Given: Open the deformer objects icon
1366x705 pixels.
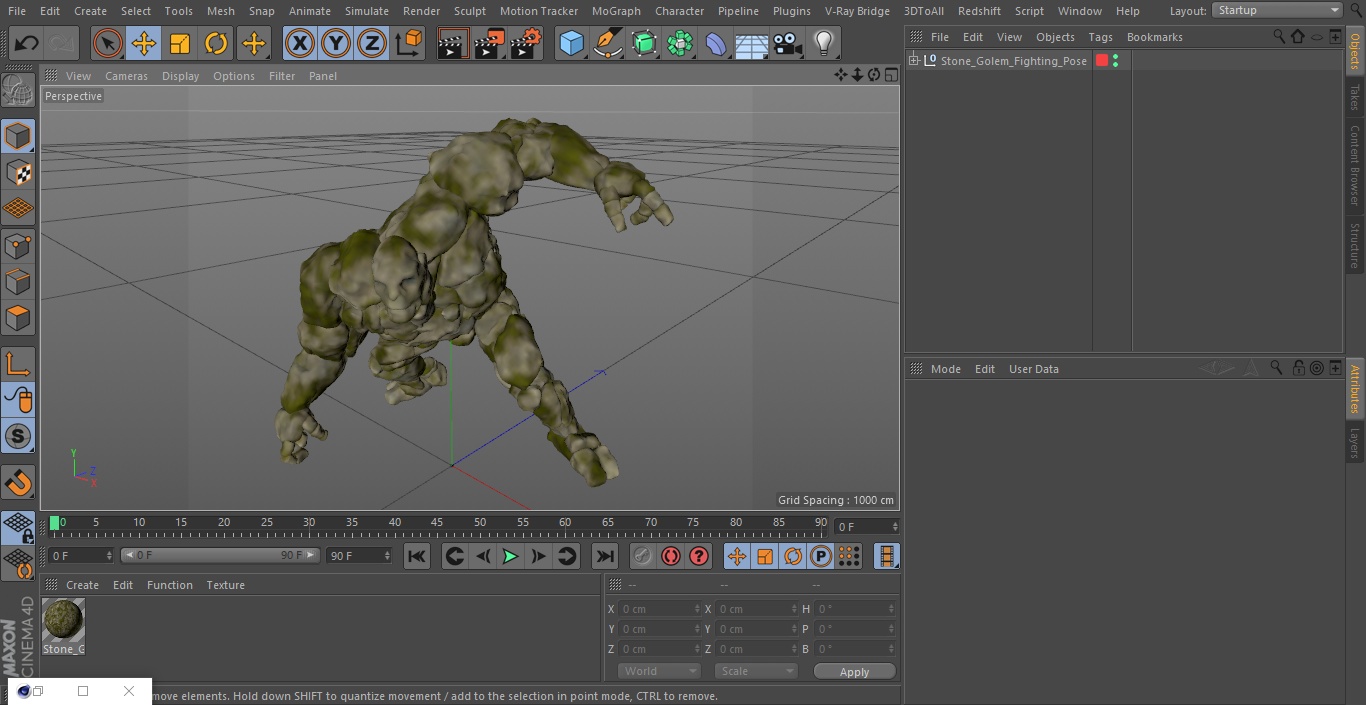Looking at the screenshot, I should tap(716, 43).
